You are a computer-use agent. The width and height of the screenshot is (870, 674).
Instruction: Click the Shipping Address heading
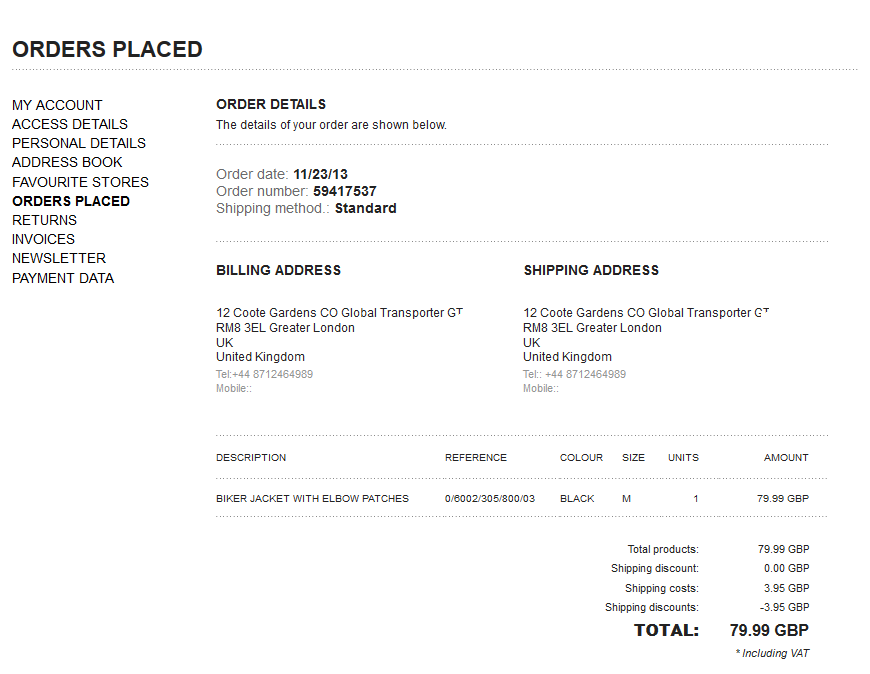(x=591, y=270)
